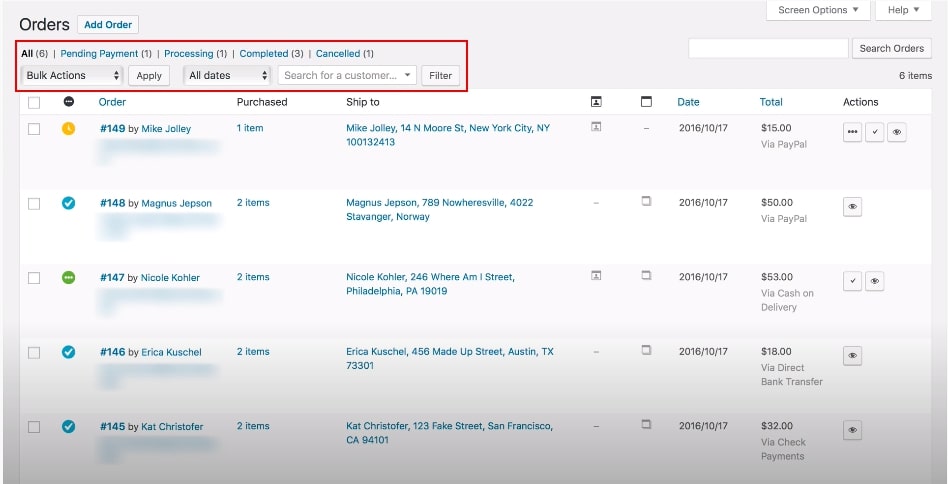Open Nicole Kohler's shipping address link
This screenshot has height=484, width=948.
[x=430, y=284]
